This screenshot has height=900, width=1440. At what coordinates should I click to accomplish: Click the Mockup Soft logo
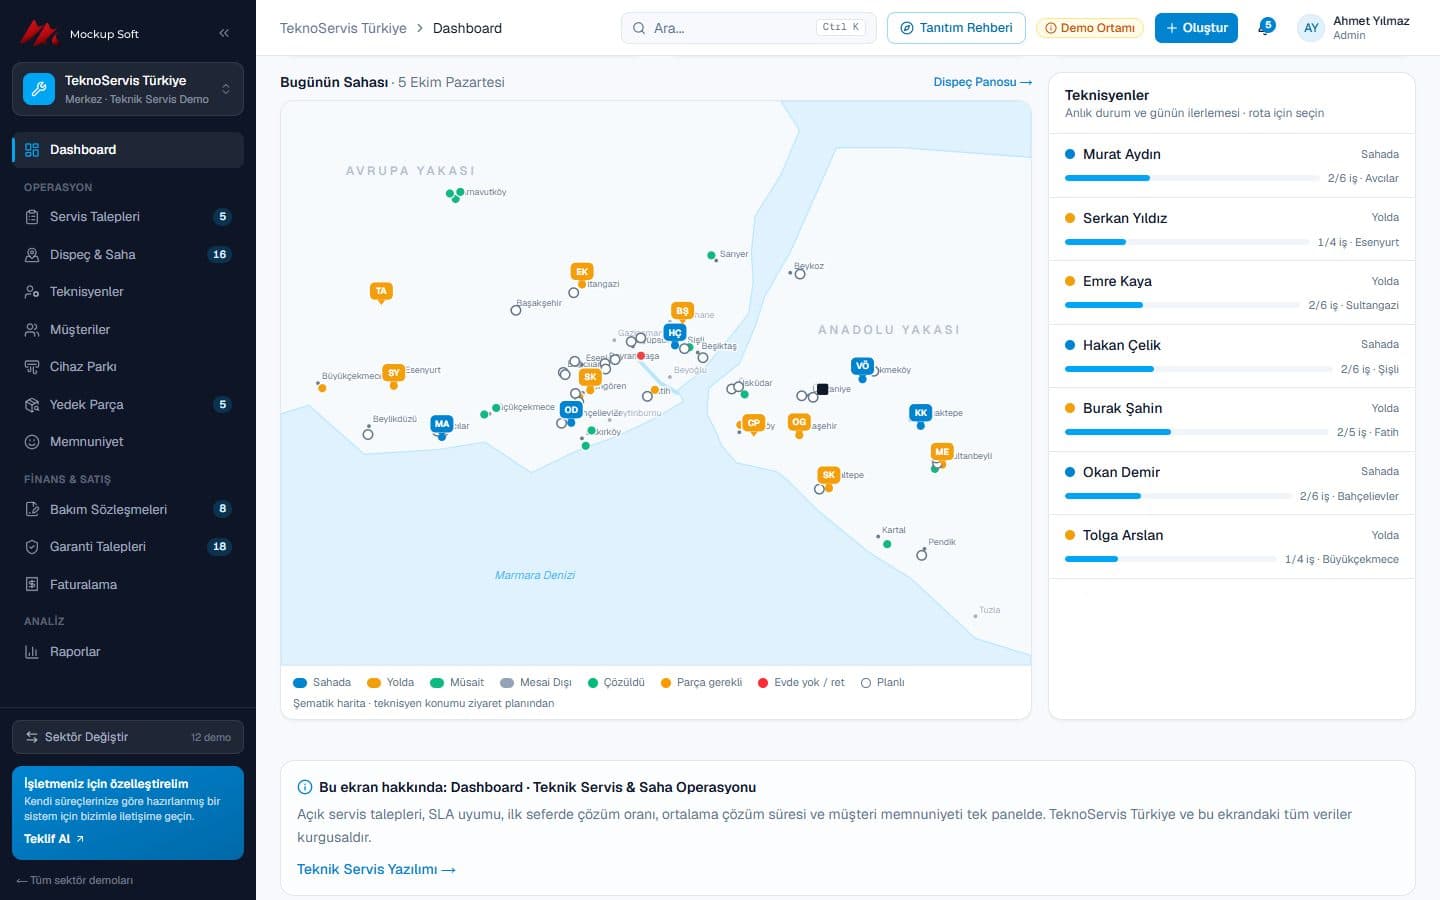click(x=80, y=33)
